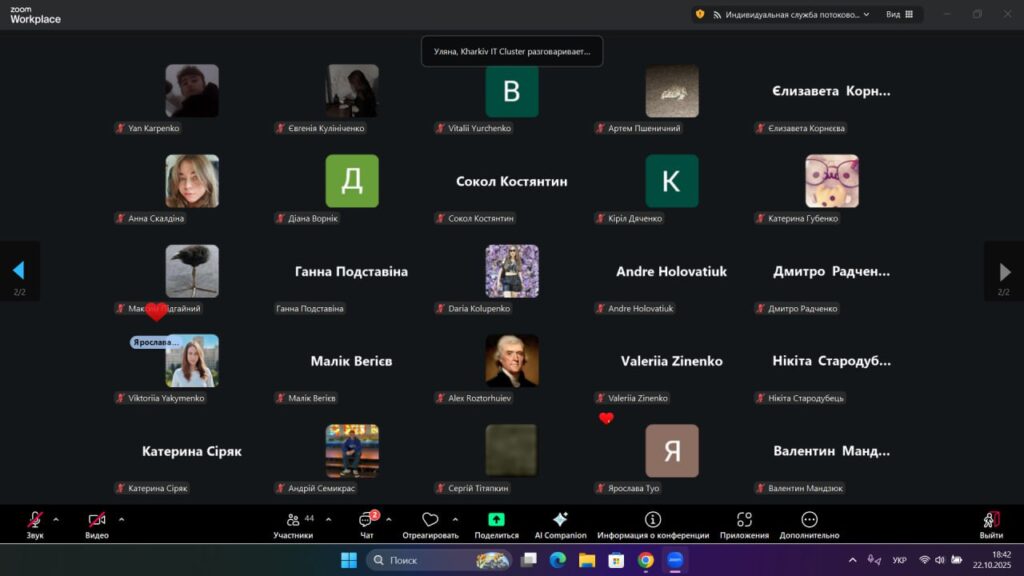
Task: Open the Участники participants panel
Action: tap(294, 521)
